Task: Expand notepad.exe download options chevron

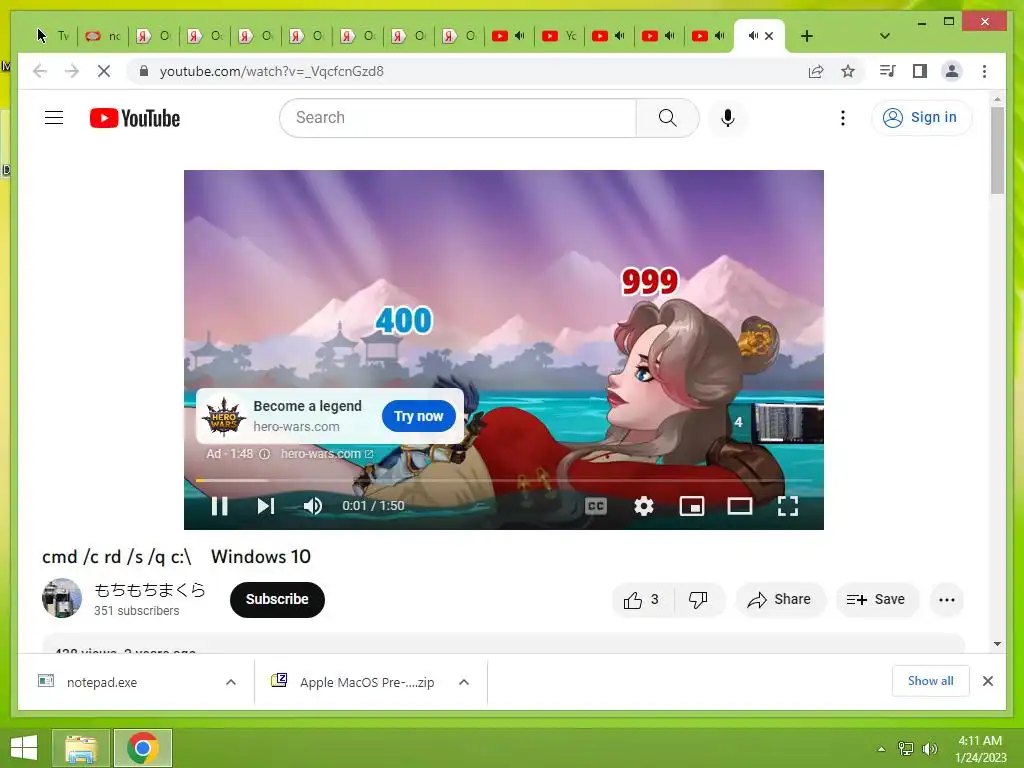Action: tap(231, 682)
